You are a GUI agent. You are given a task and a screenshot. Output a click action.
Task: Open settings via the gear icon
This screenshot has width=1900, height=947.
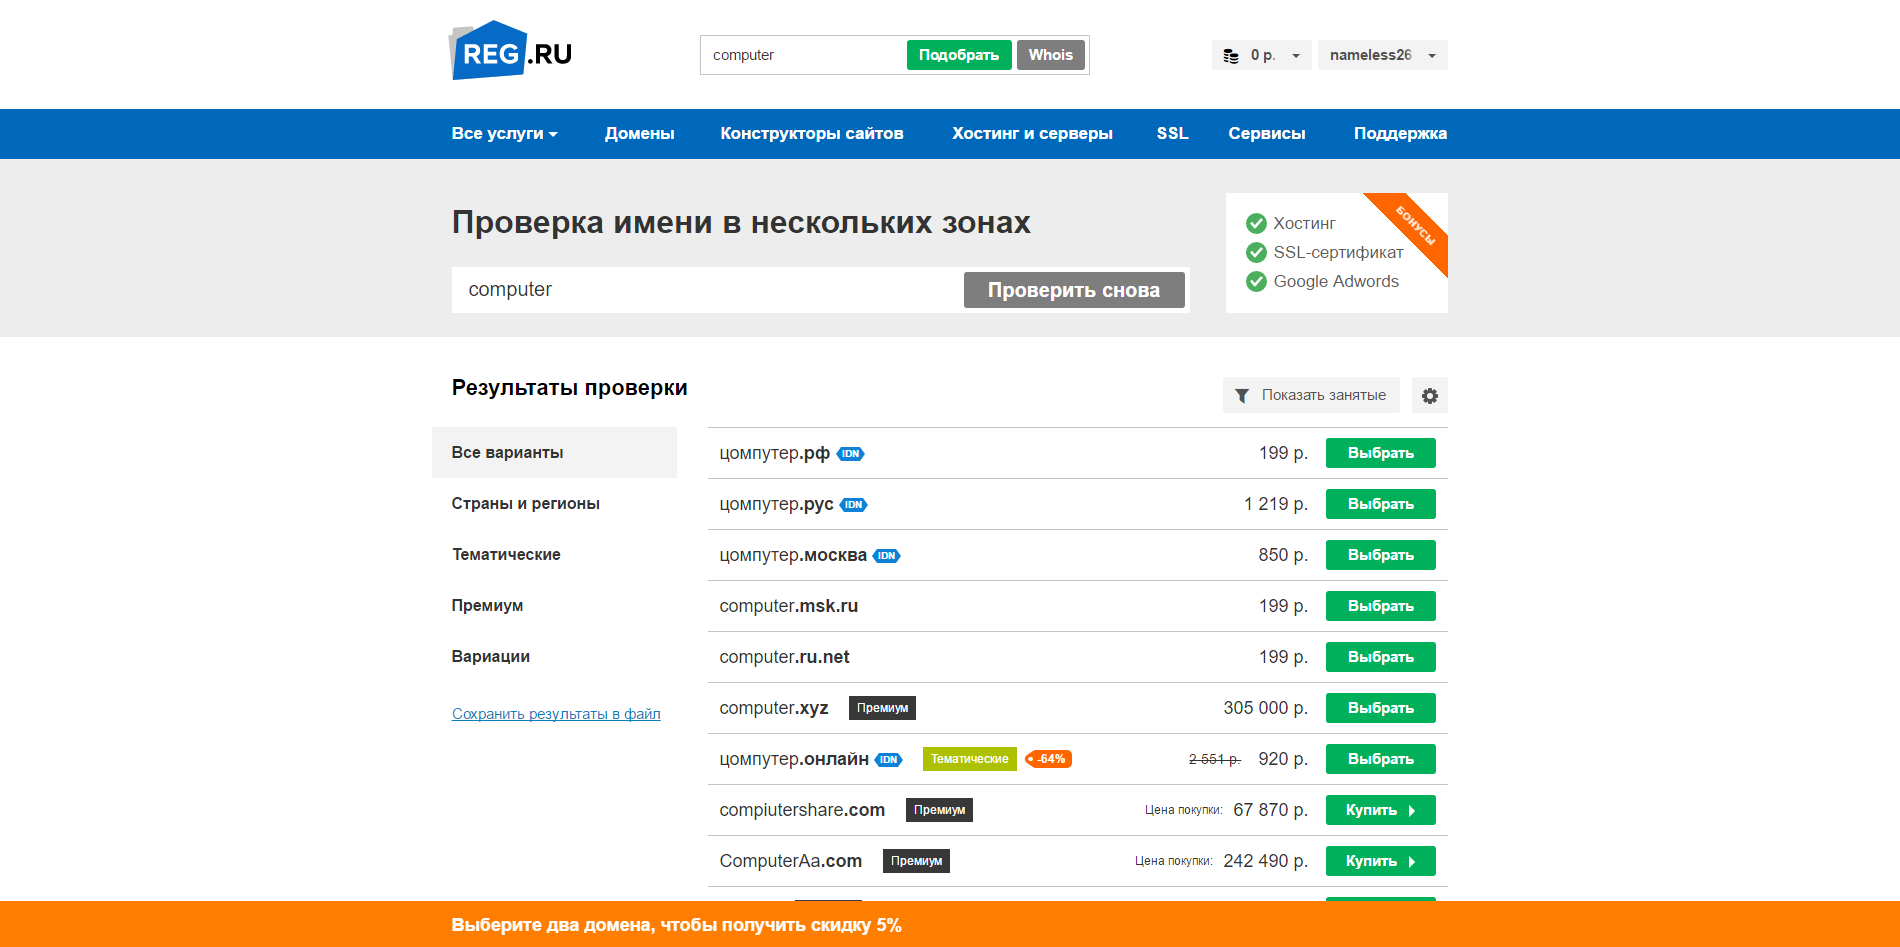click(x=1429, y=395)
